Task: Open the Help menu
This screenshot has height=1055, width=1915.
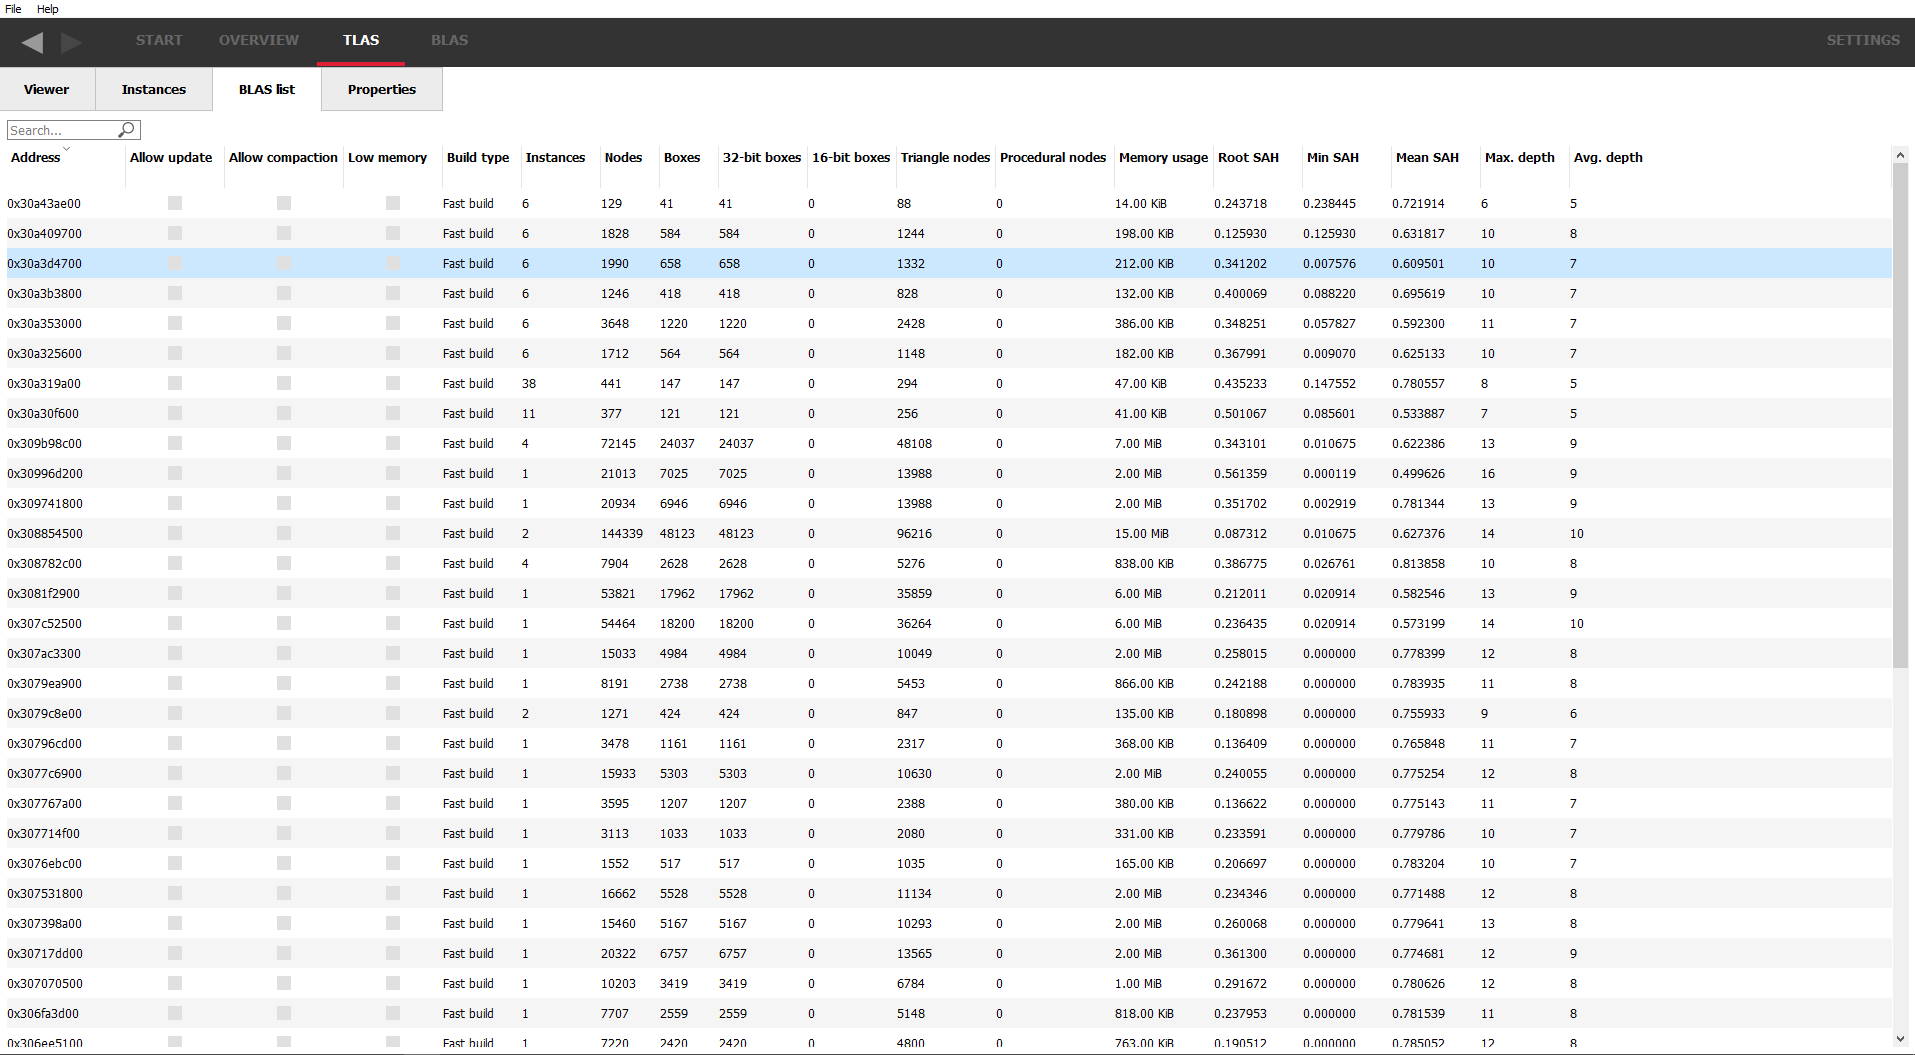Action: (x=47, y=9)
